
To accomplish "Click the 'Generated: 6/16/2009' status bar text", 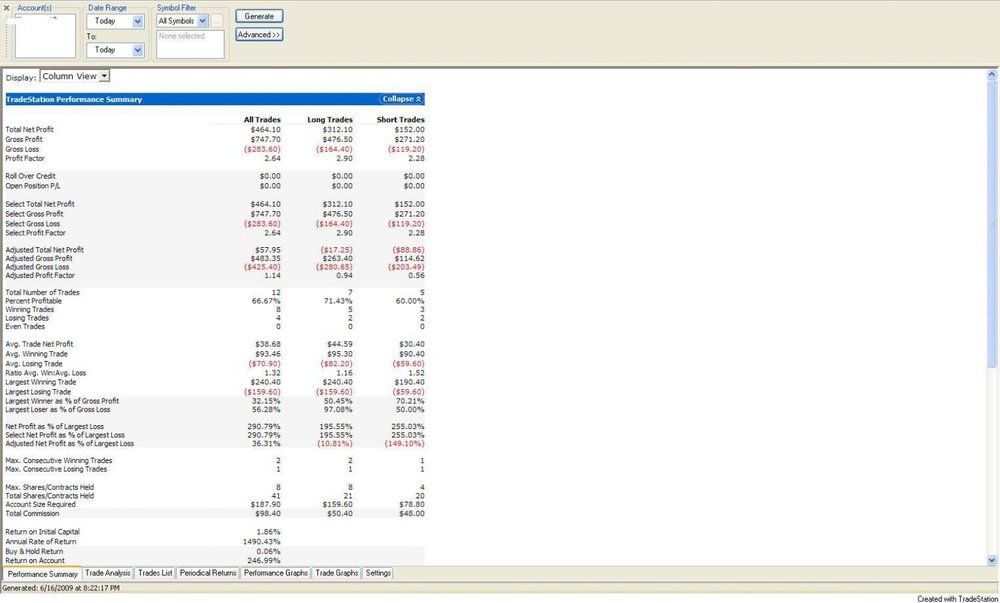I will [61, 588].
